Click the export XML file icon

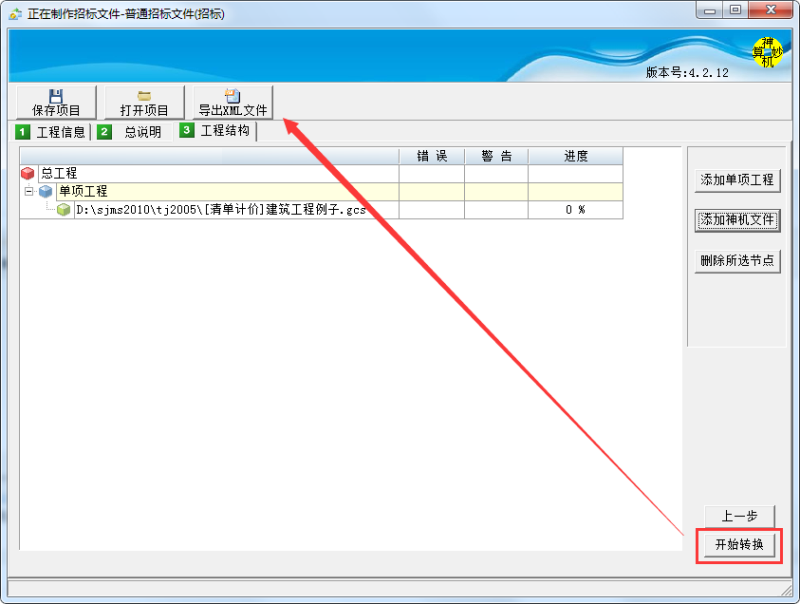tap(232, 95)
